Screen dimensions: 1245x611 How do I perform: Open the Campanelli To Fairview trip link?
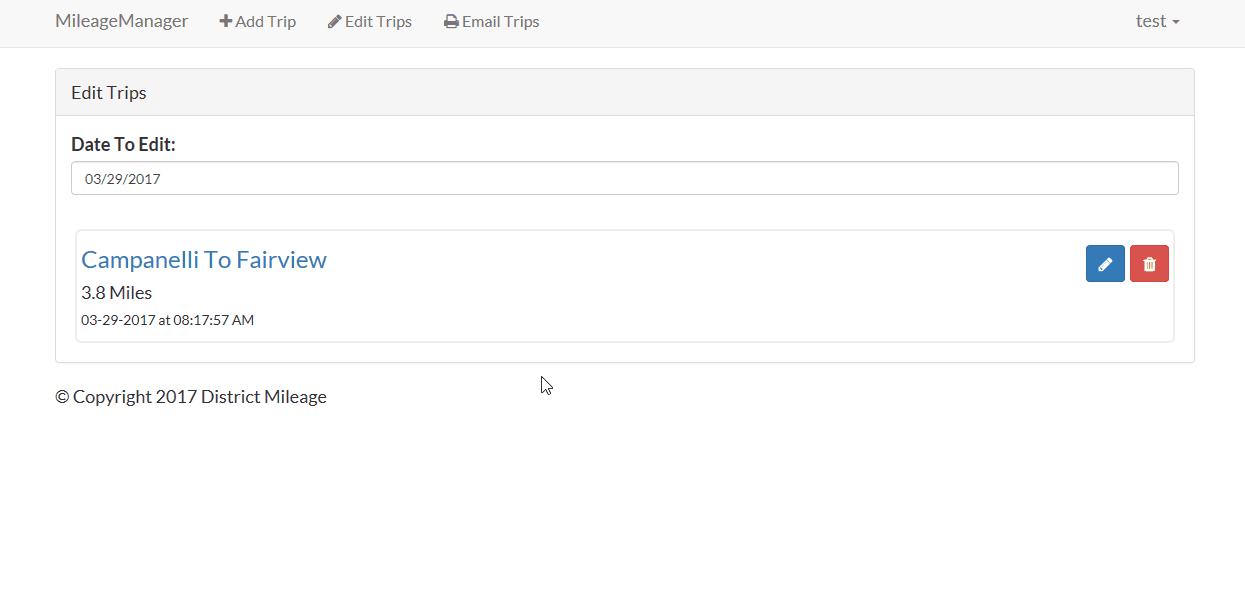pyautogui.click(x=204, y=260)
